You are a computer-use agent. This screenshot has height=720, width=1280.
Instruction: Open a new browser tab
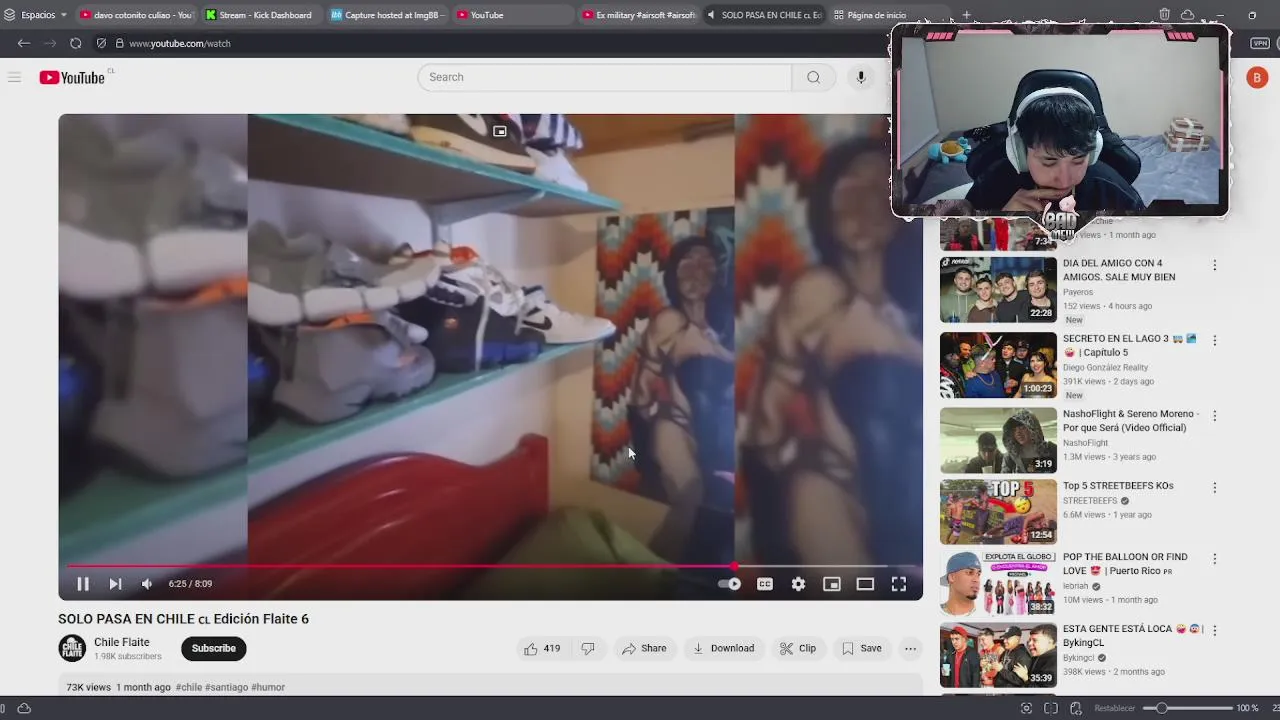tap(966, 15)
